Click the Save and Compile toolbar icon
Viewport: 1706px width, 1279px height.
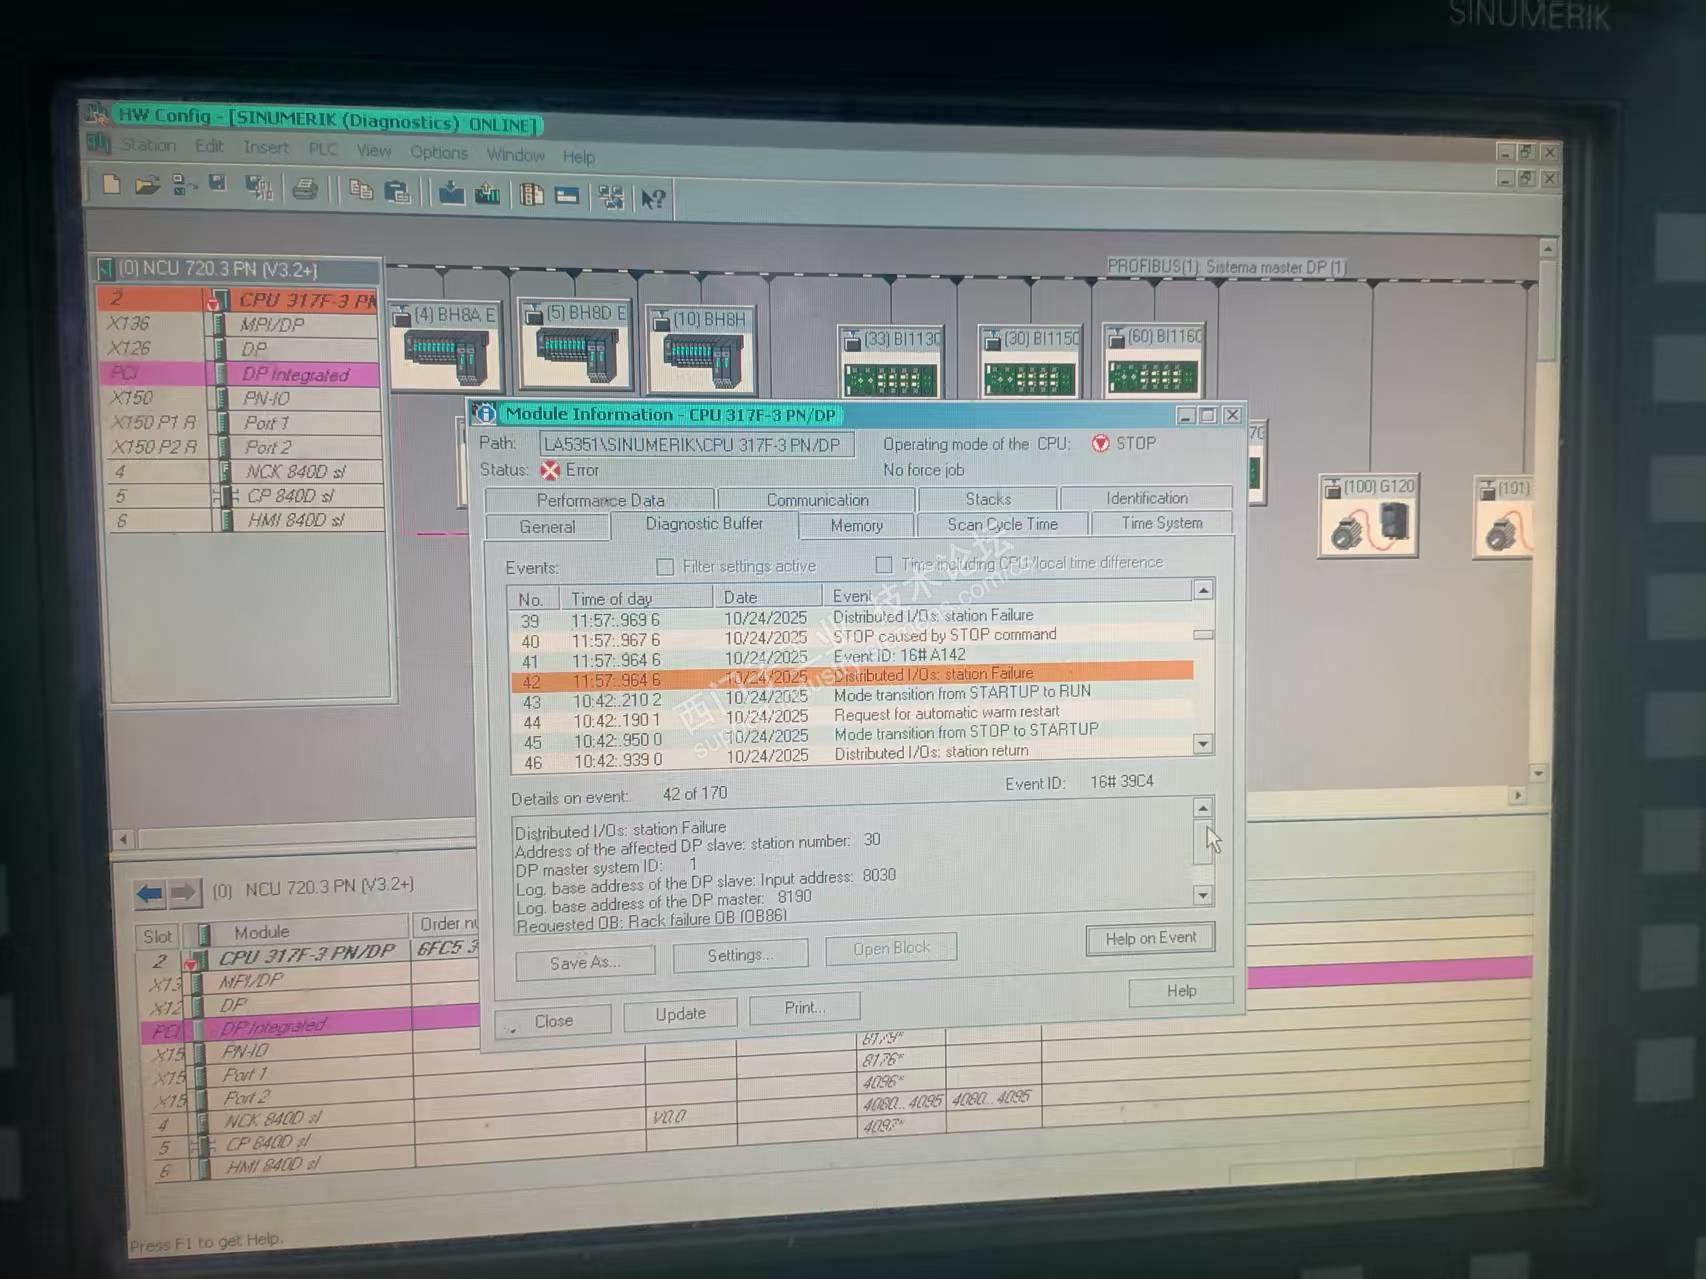259,187
